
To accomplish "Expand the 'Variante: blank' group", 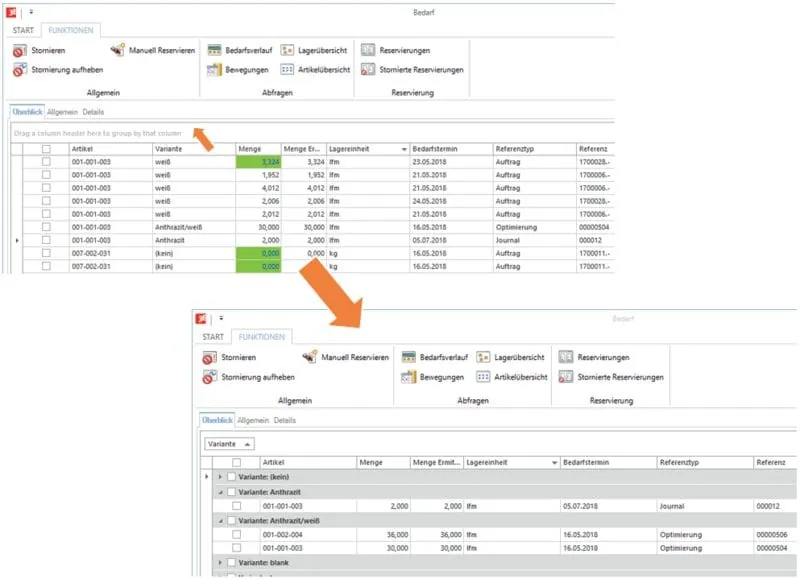I will pos(219,563).
